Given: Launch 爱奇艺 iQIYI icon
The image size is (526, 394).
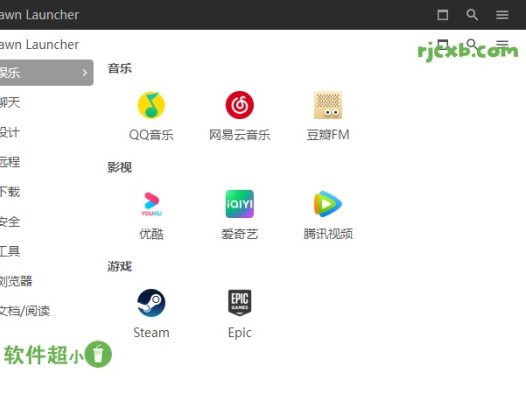Looking at the screenshot, I should [240, 204].
